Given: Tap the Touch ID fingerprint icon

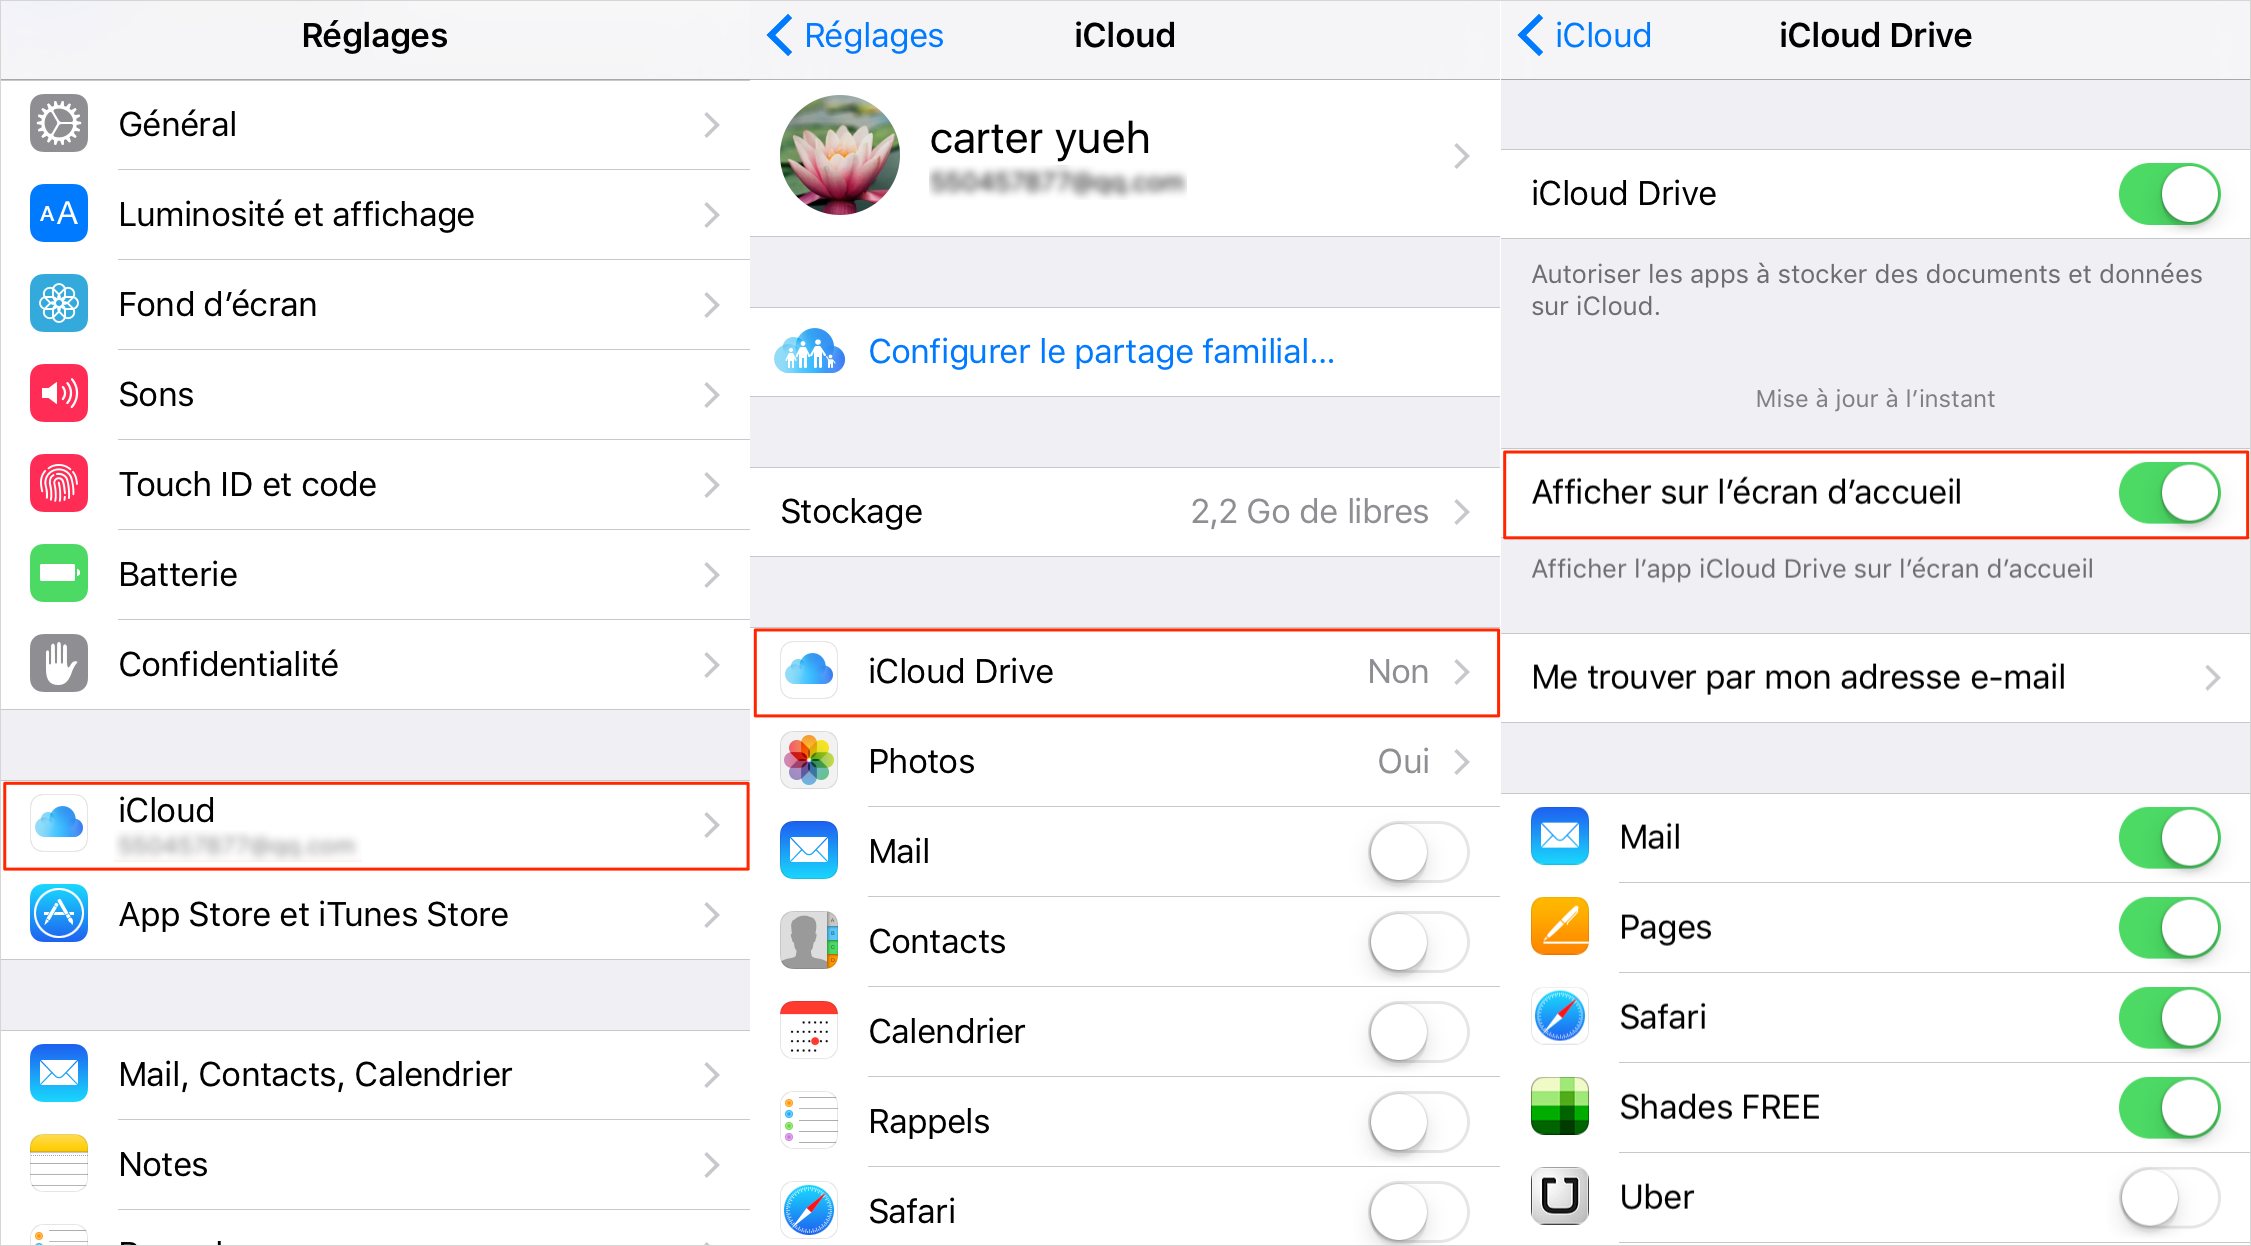Looking at the screenshot, I should pos(59,484).
